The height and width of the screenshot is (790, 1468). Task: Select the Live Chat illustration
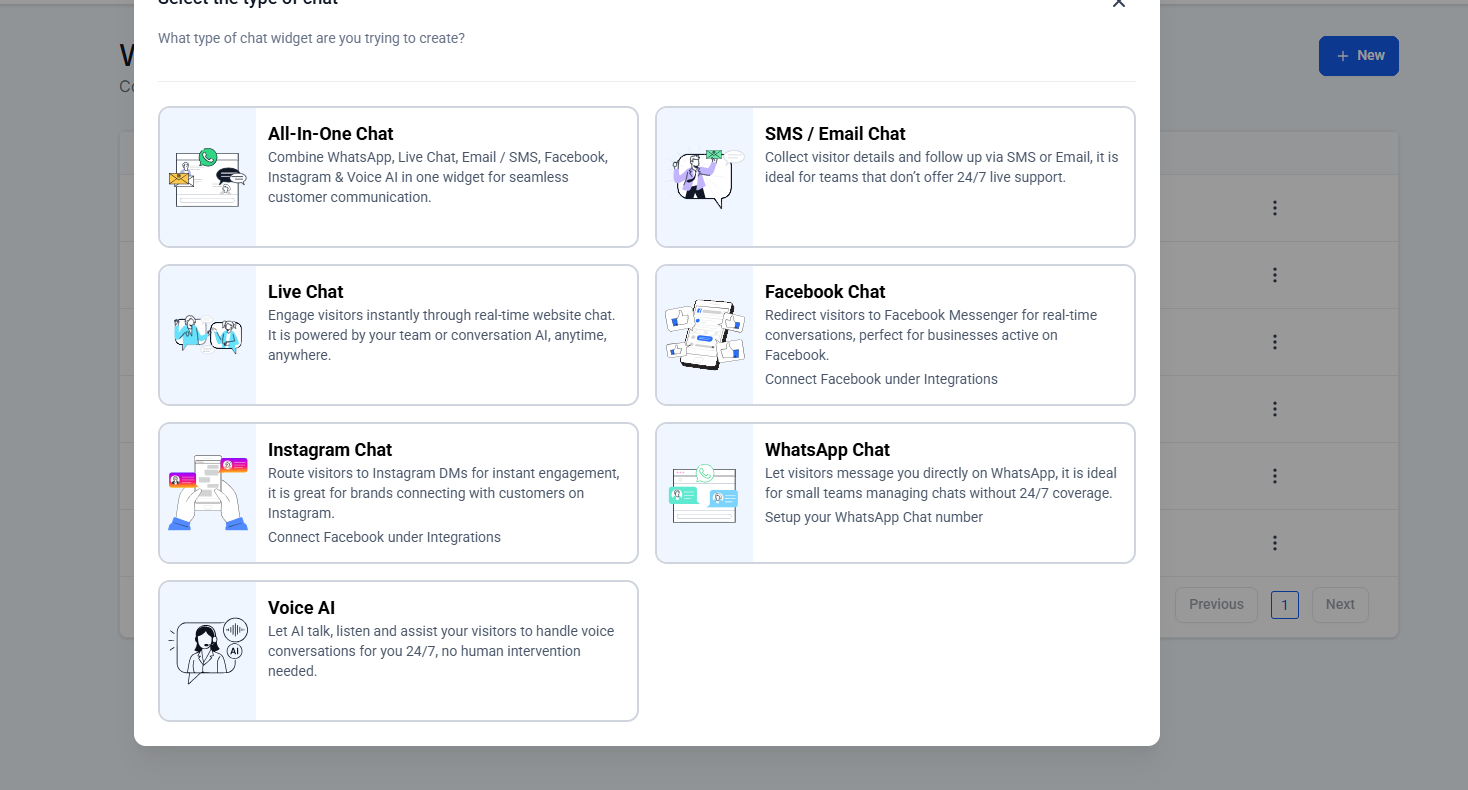point(208,335)
